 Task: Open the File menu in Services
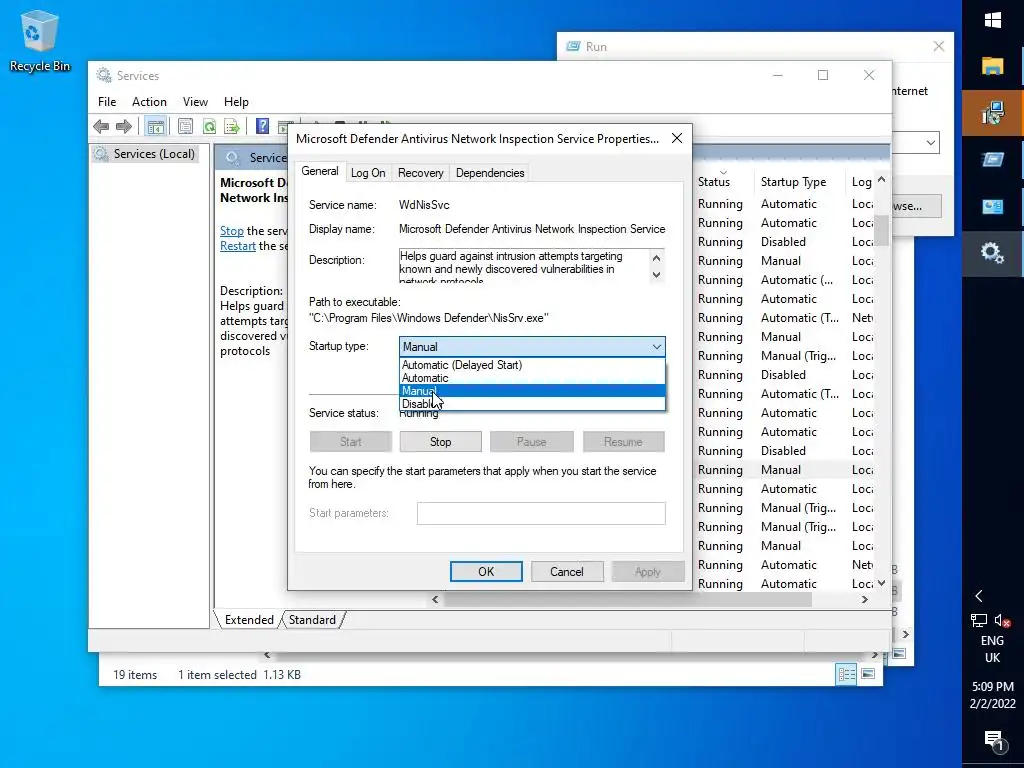point(107,101)
